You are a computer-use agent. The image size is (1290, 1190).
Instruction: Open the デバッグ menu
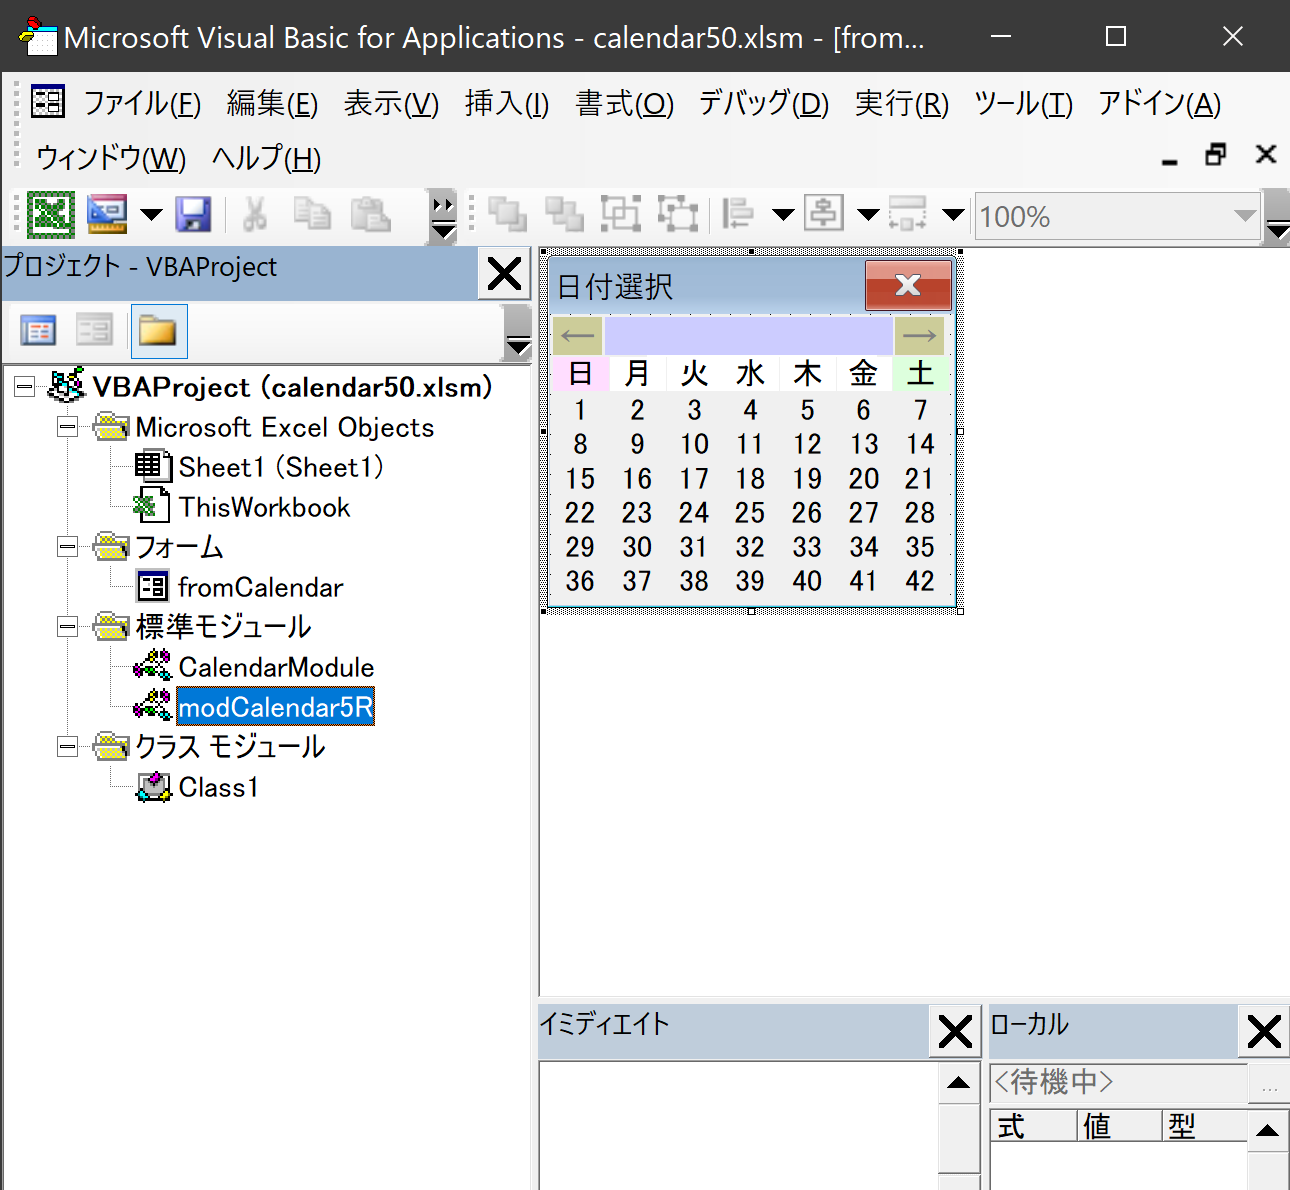point(763,103)
